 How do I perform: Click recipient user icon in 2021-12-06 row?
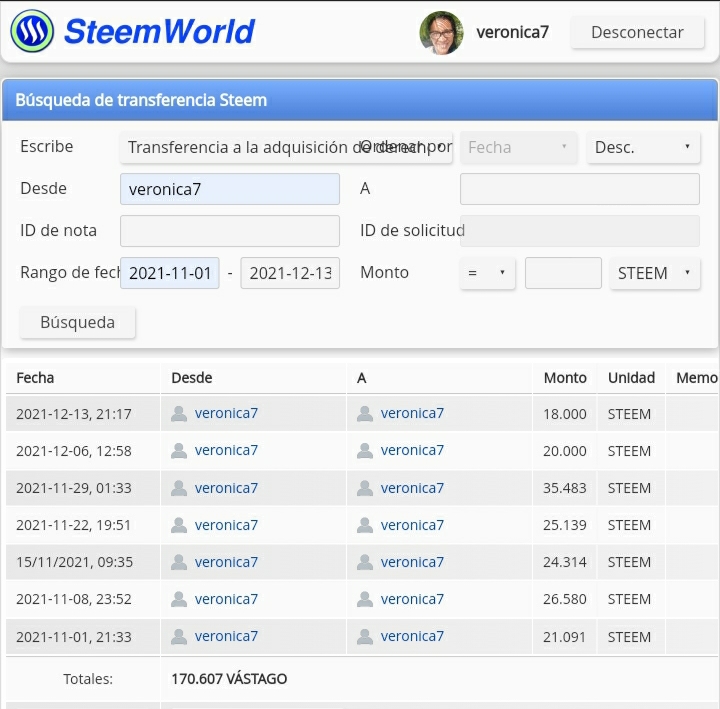click(365, 451)
